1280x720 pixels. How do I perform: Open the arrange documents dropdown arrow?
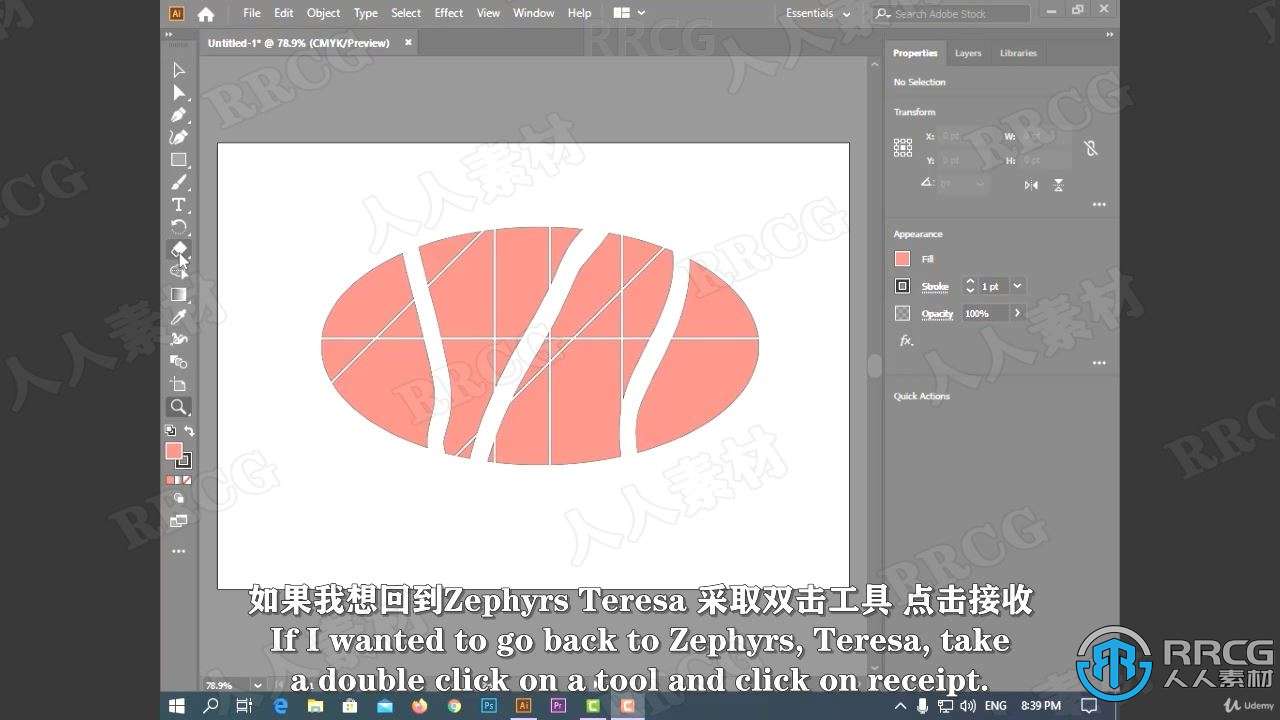pos(641,13)
